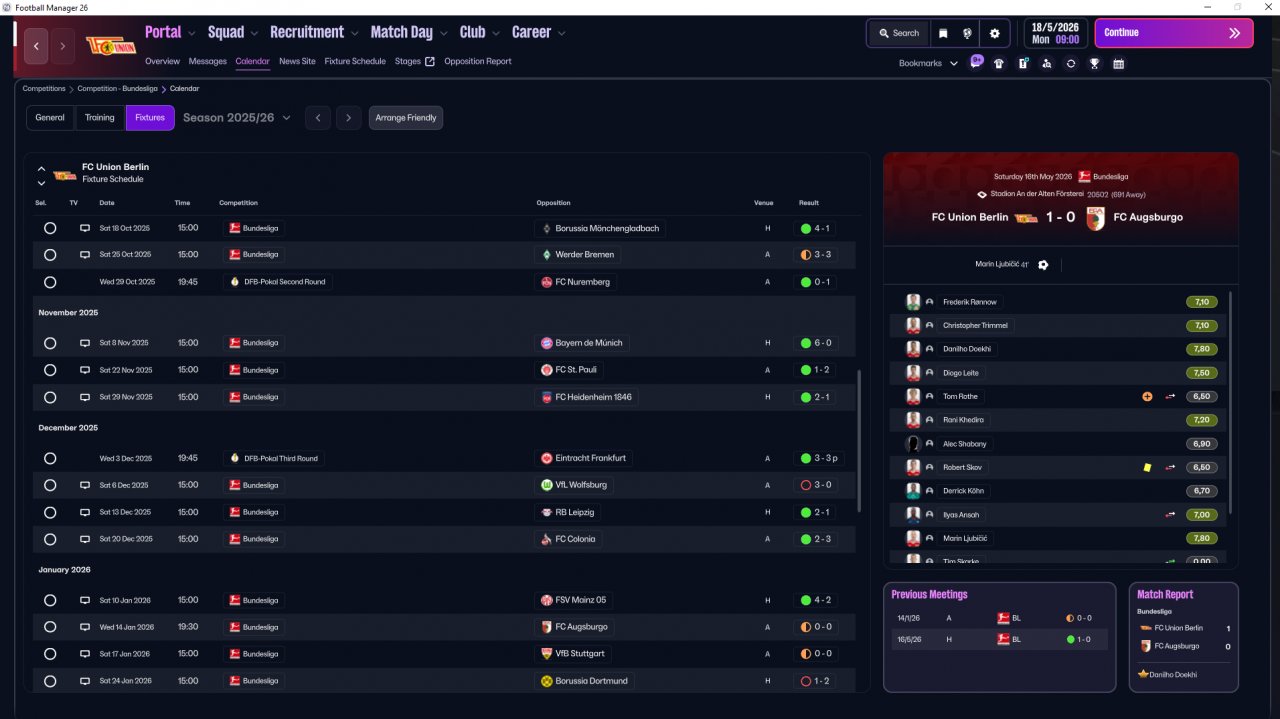
Task: Click Ilyas Ansah's substitution arrows icon
Action: (1170, 515)
